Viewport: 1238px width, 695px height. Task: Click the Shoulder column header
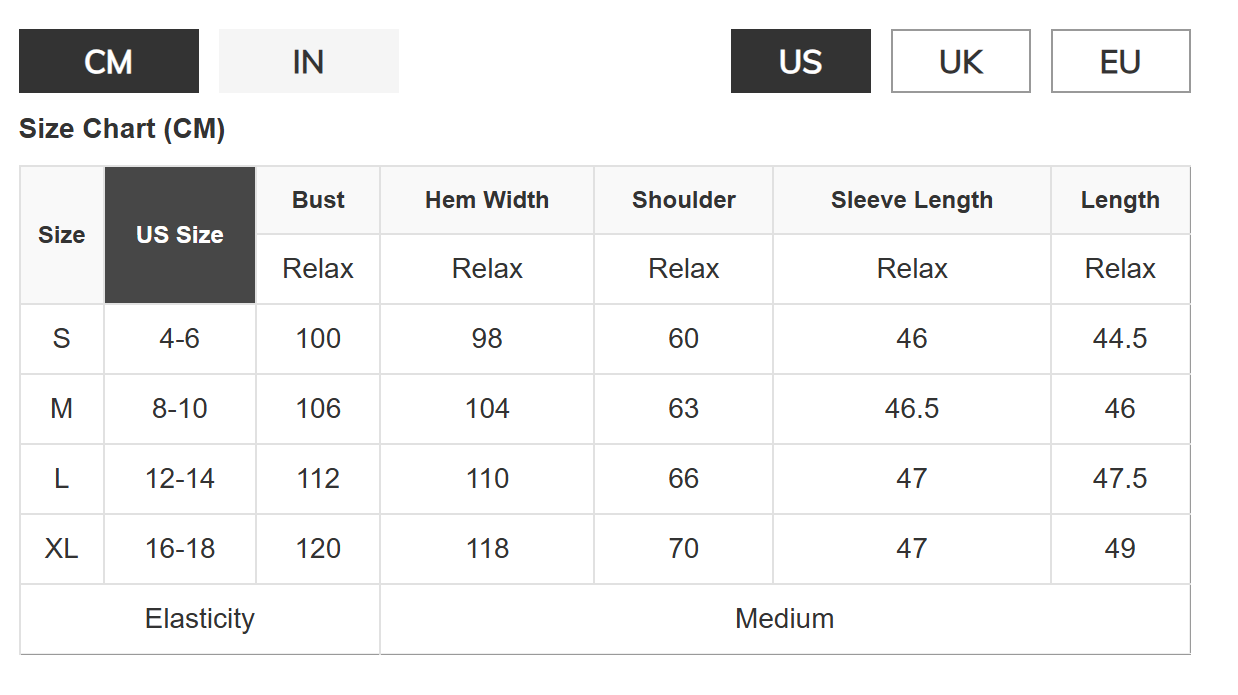tap(684, 200)
